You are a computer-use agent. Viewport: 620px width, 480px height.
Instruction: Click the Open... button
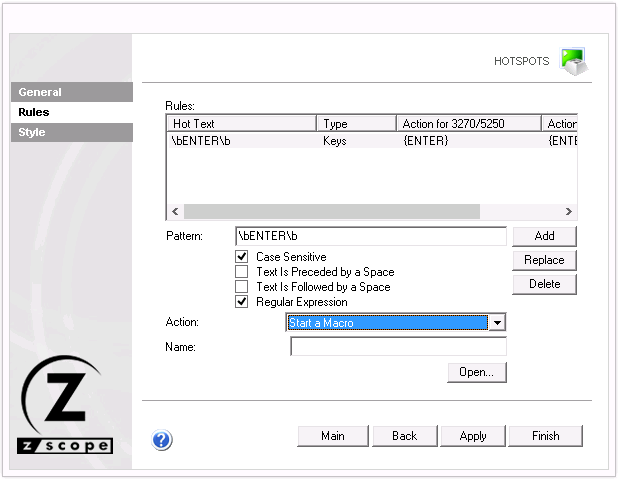(x=477, y=372)
